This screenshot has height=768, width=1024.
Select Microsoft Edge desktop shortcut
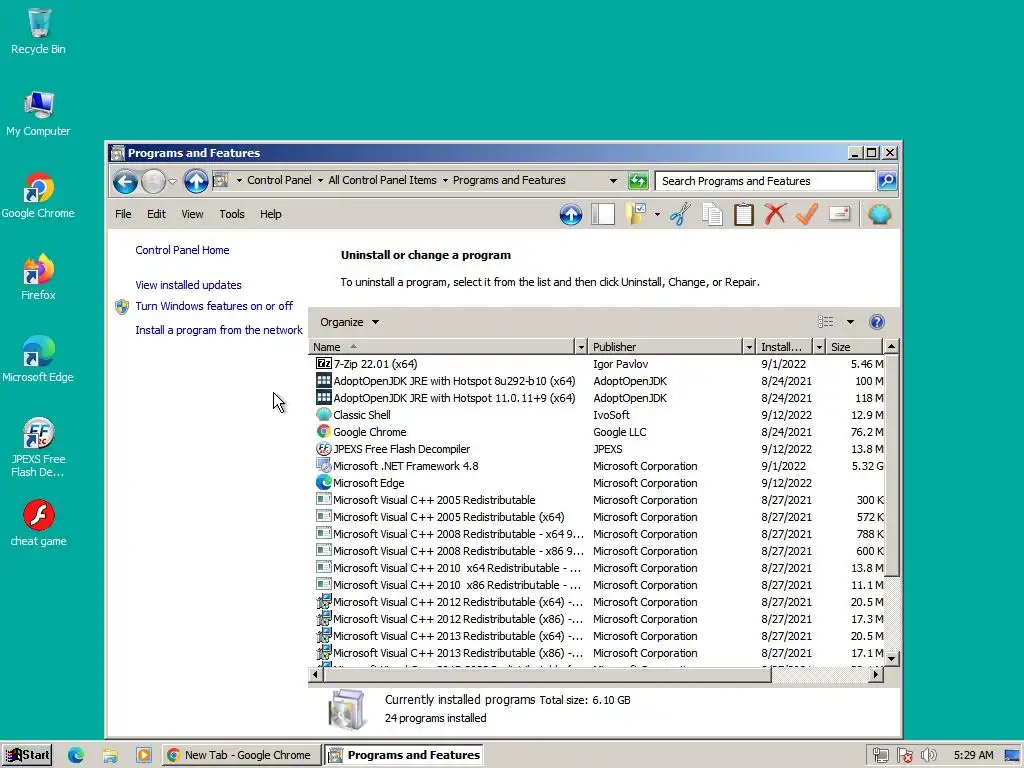[x=38, y=359]
